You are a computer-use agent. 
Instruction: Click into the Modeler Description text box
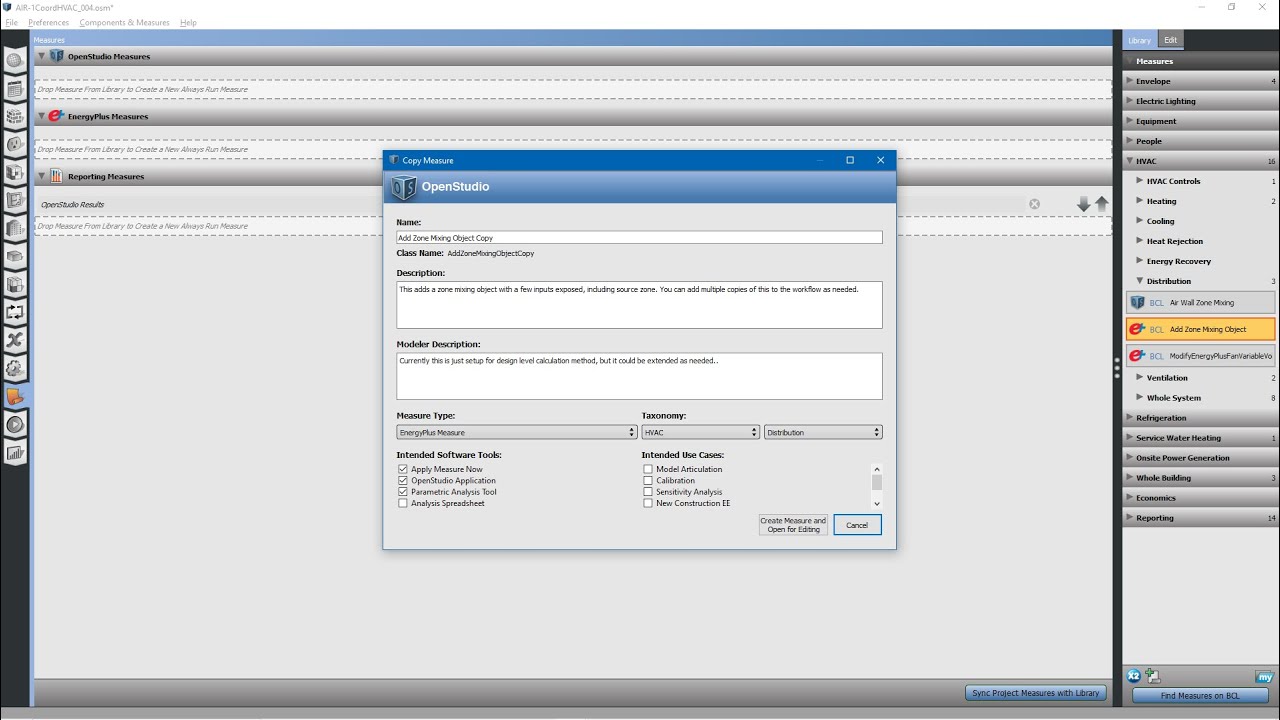[x=639, y=376]
